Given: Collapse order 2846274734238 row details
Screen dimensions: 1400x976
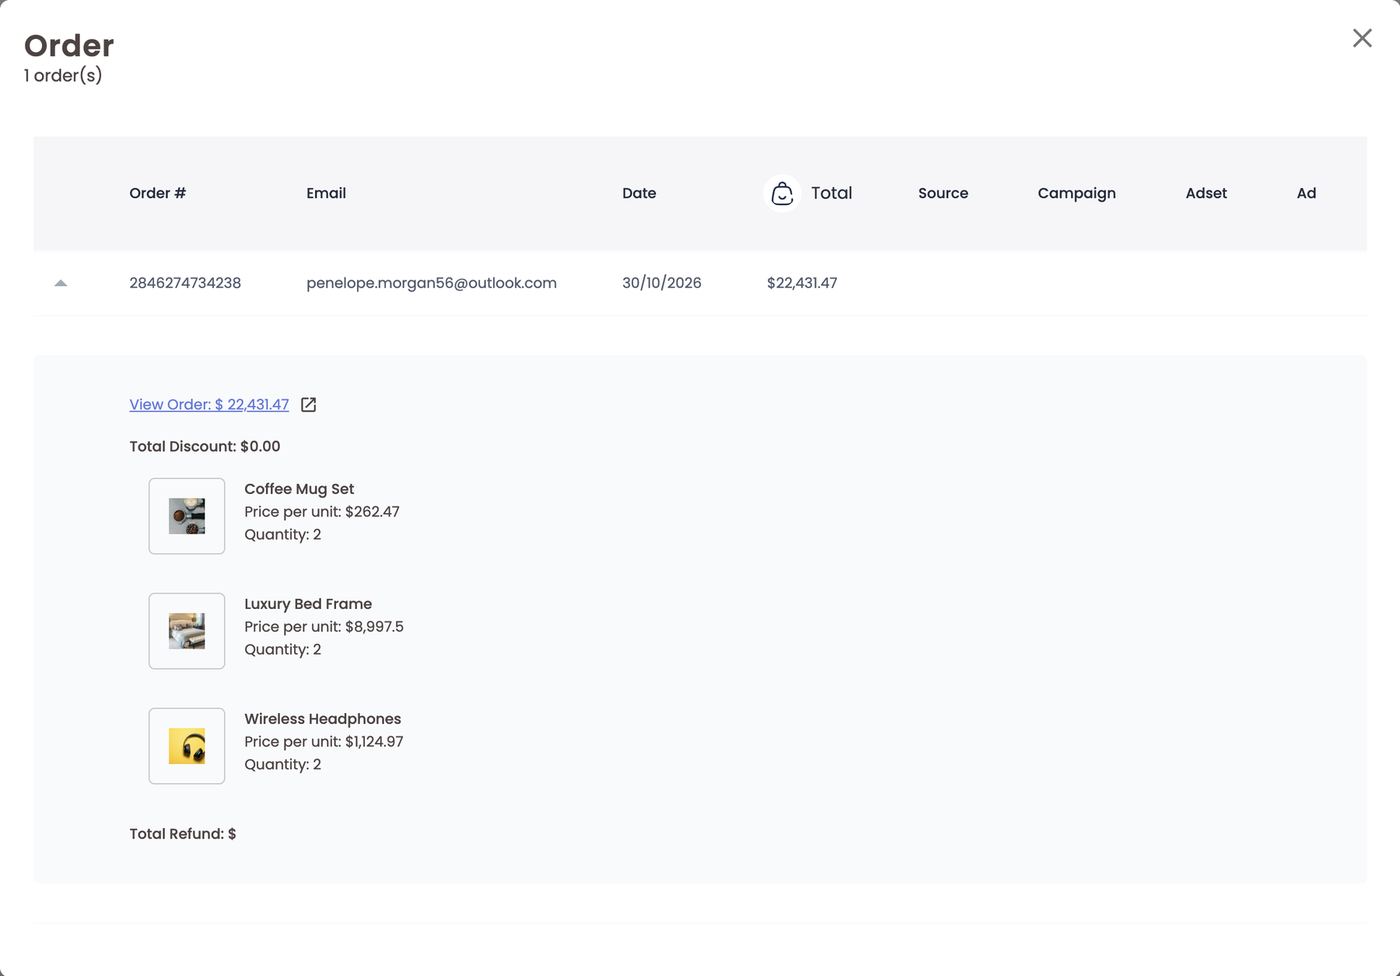Looking at the screenshot, I should [x=61, y=283].
